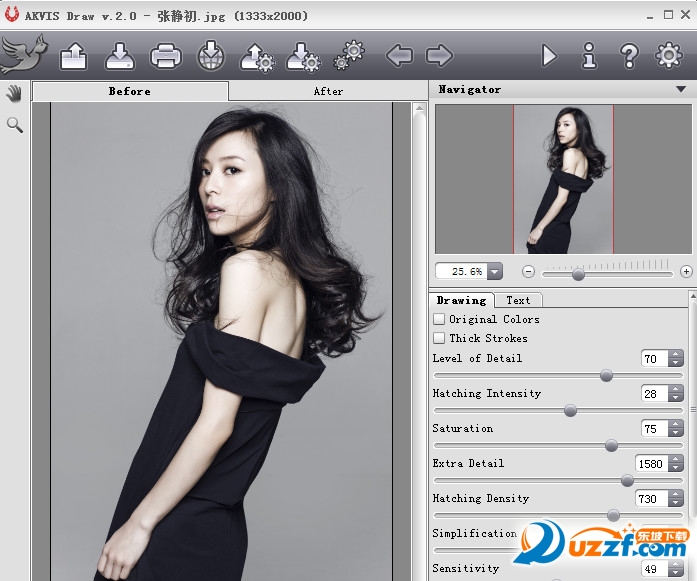The width and height of the screenshot is (697, 581).
Task: Increase Sensitivity with stepper
Action: (x=676, y=565)
